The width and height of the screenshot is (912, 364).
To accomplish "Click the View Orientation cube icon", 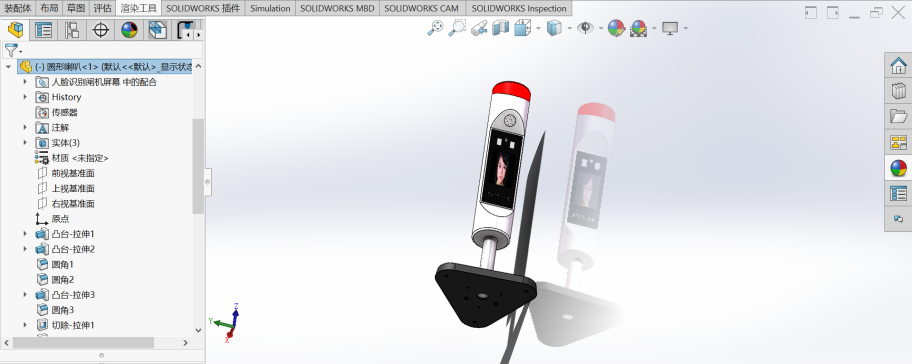I will click(522, 28).
